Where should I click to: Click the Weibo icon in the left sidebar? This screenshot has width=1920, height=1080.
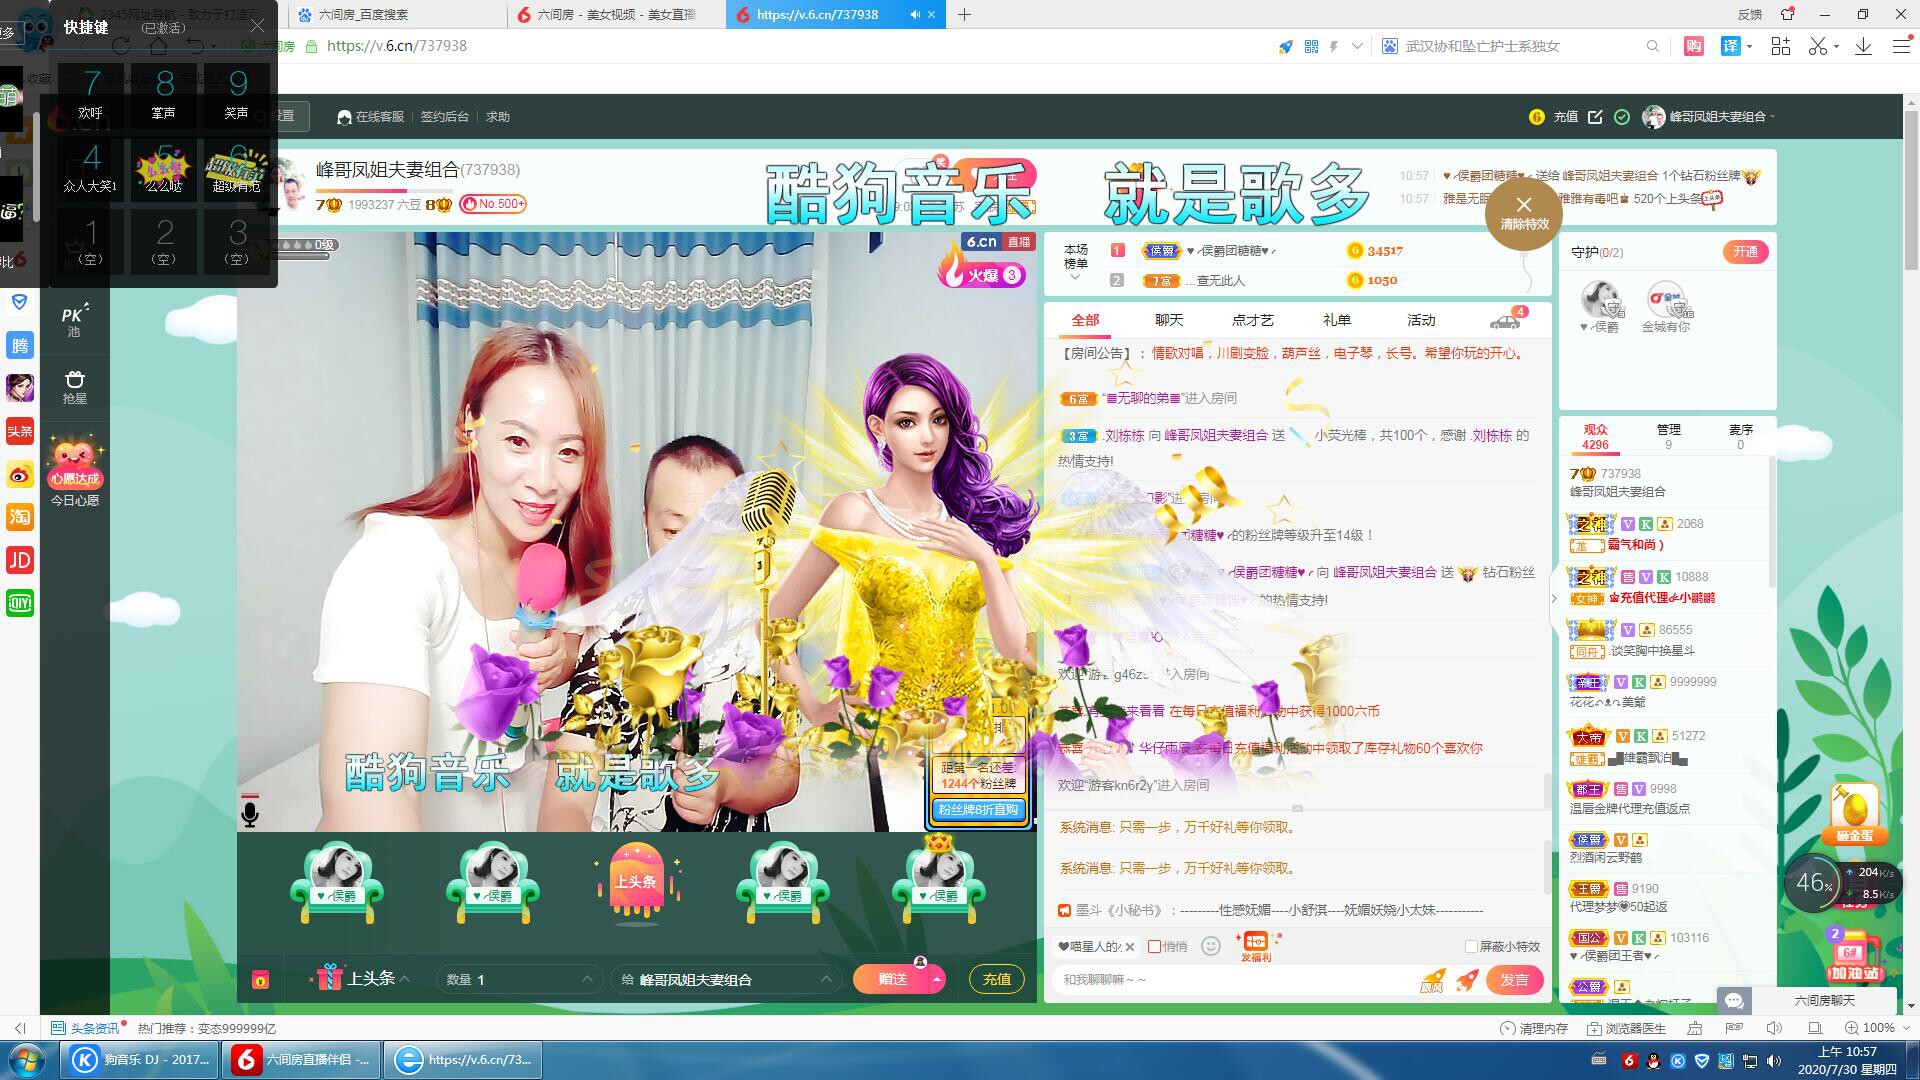click(20, 474)
